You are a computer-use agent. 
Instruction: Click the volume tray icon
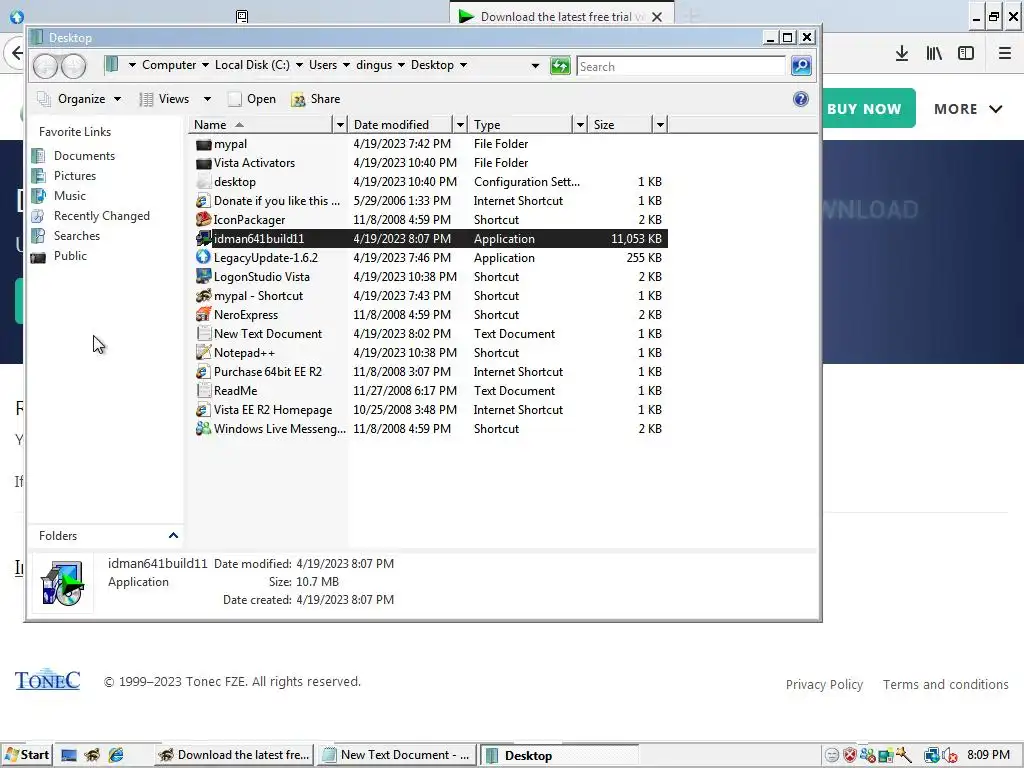pos(950,756)
